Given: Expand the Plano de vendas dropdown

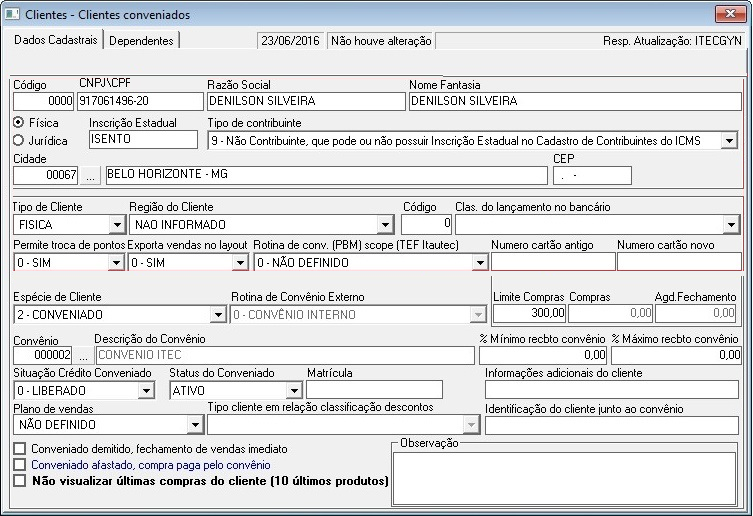Looking at the screenshot, I should 195,426.
